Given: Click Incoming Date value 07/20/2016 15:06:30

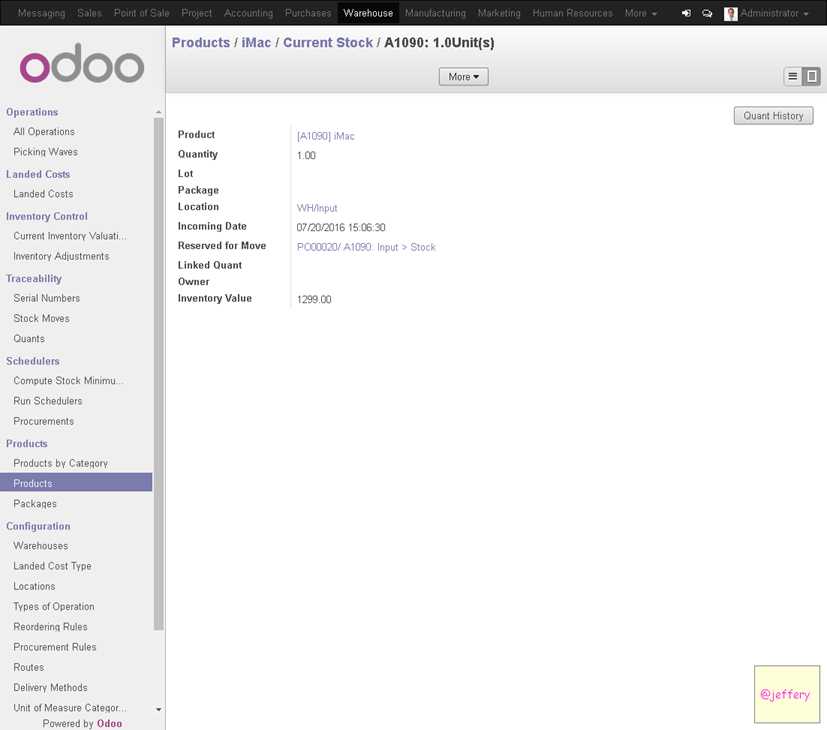Looking at the screenshot, I should 341,227.
